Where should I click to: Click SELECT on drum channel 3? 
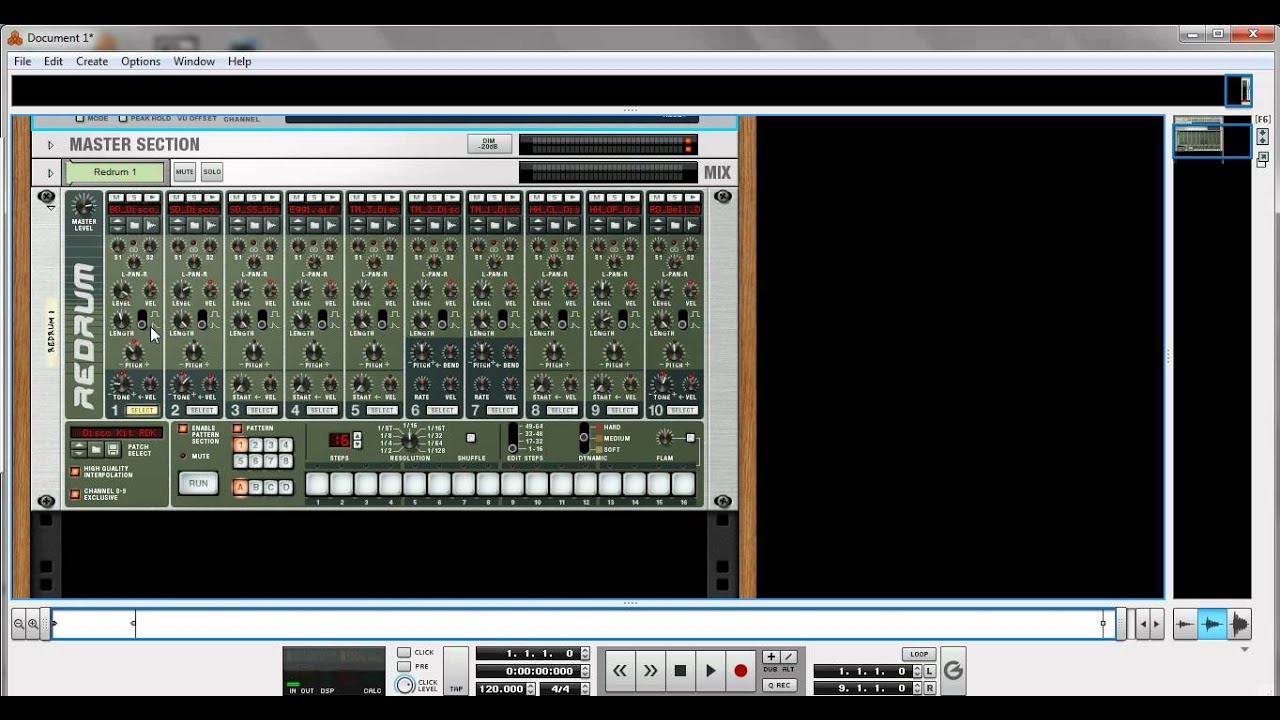click(x=262, y=410)
